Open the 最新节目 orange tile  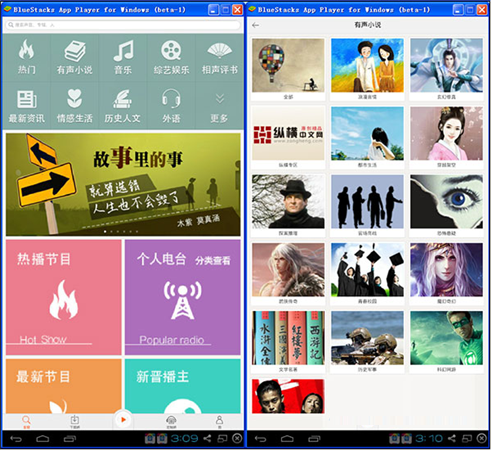pos(64,386)
